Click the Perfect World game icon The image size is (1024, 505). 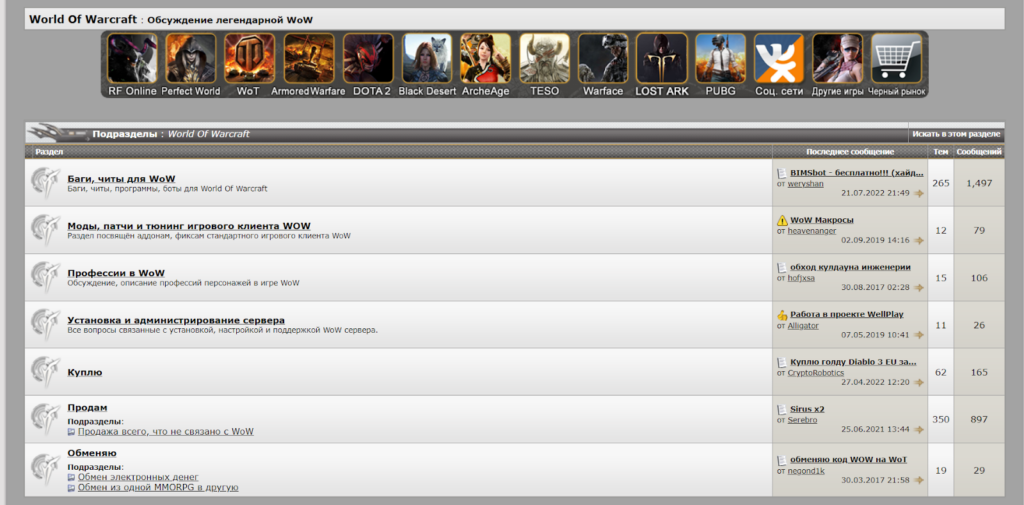pos(190,59)
